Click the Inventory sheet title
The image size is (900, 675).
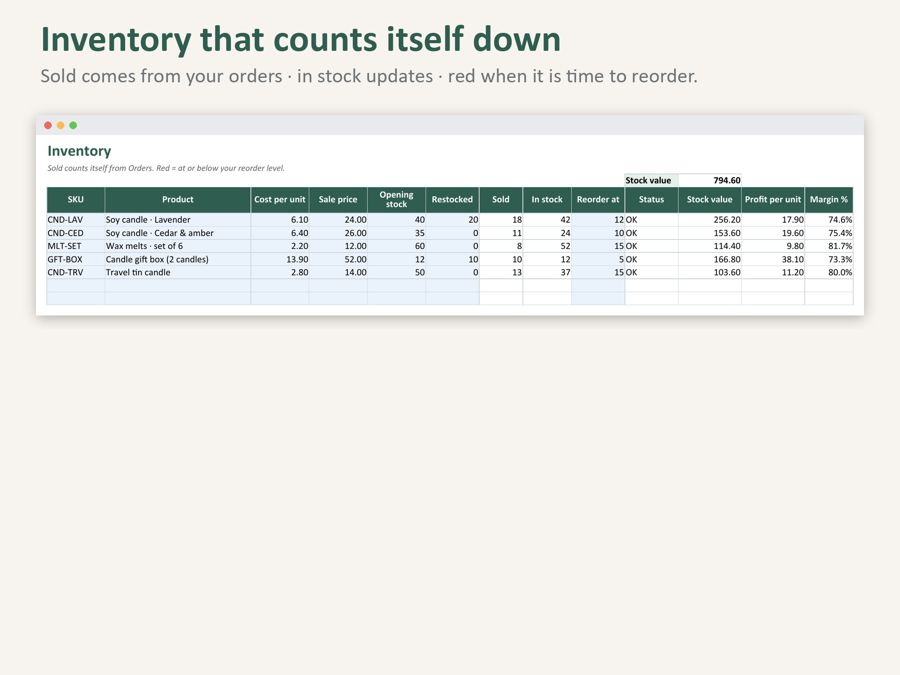coord(79,152)
